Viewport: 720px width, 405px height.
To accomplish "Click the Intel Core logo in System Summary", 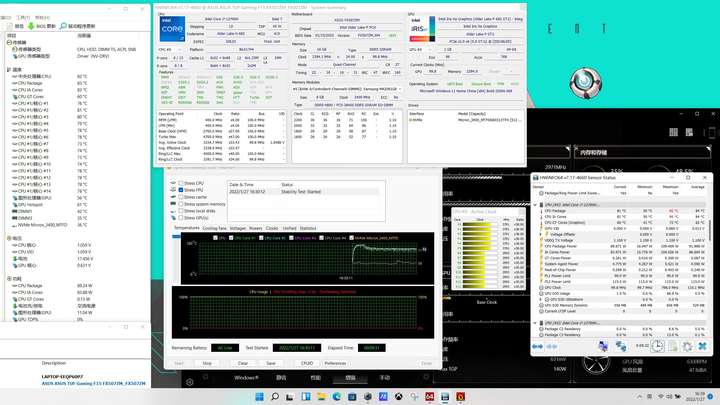I will [x=172, y=29].
